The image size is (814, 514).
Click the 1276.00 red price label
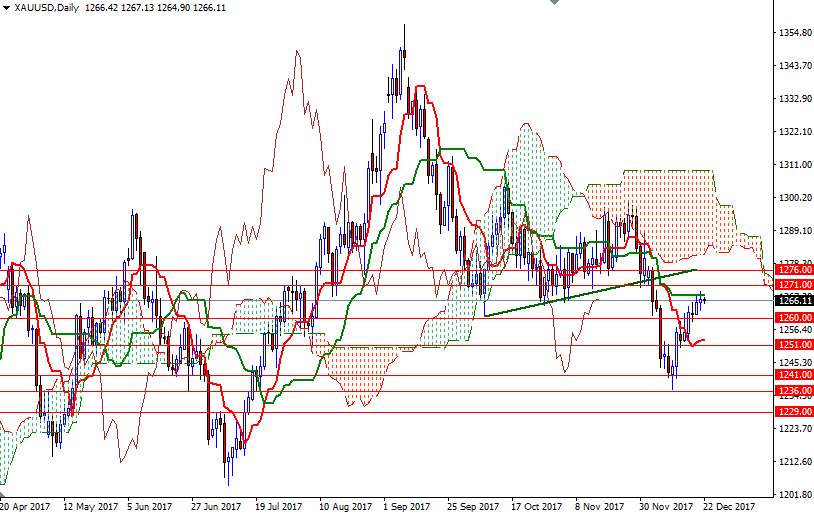point(793,270)
